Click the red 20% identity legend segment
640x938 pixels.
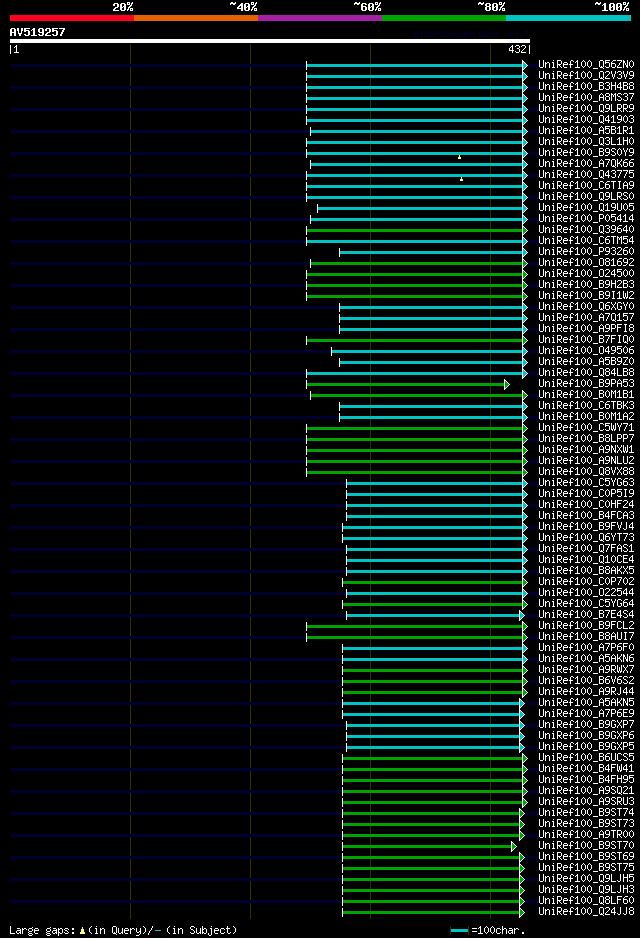click(72, 18)
